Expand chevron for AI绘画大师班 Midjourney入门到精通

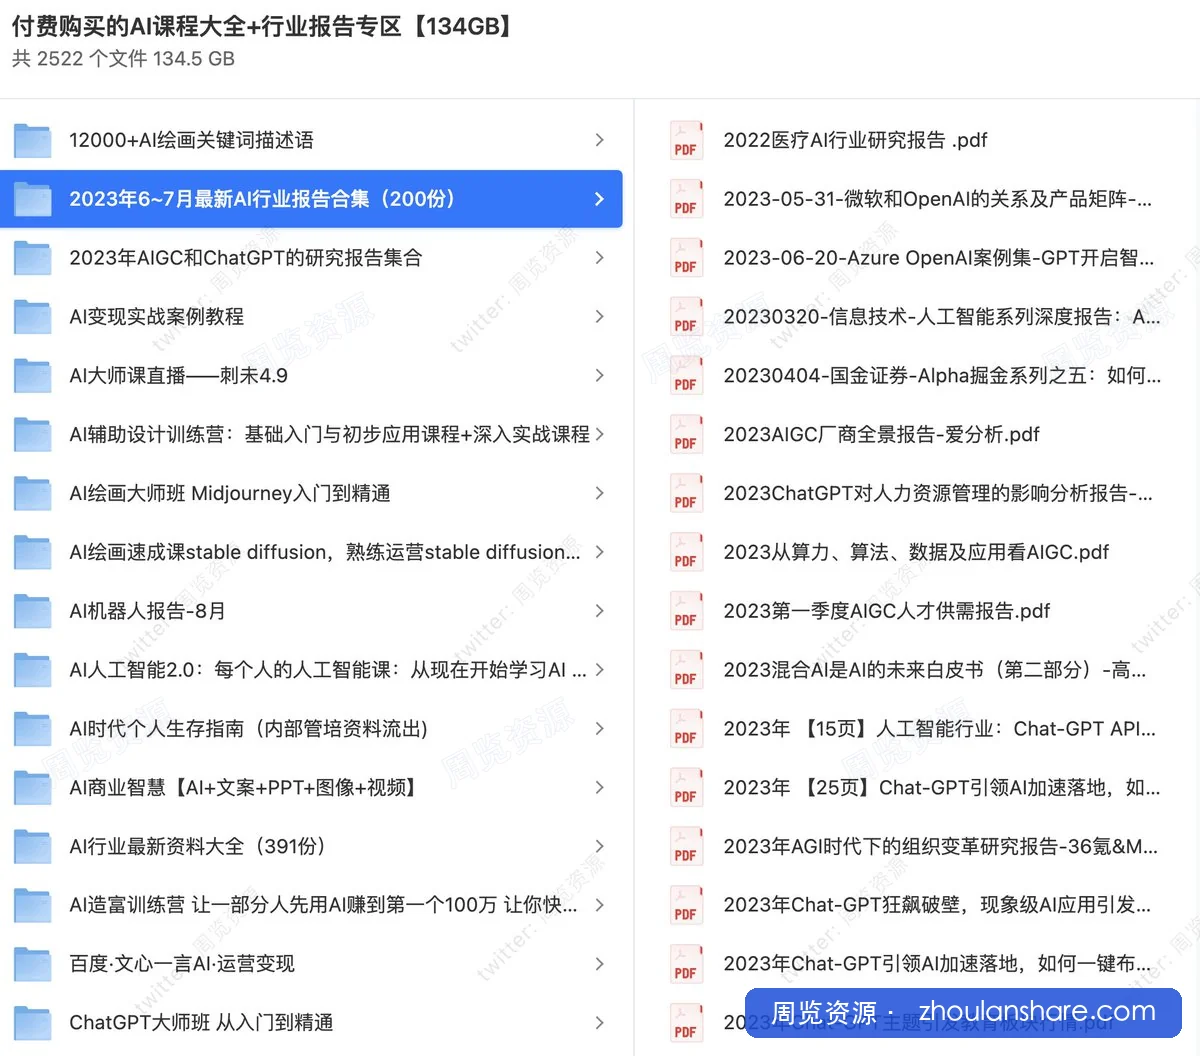click(599, 493)
